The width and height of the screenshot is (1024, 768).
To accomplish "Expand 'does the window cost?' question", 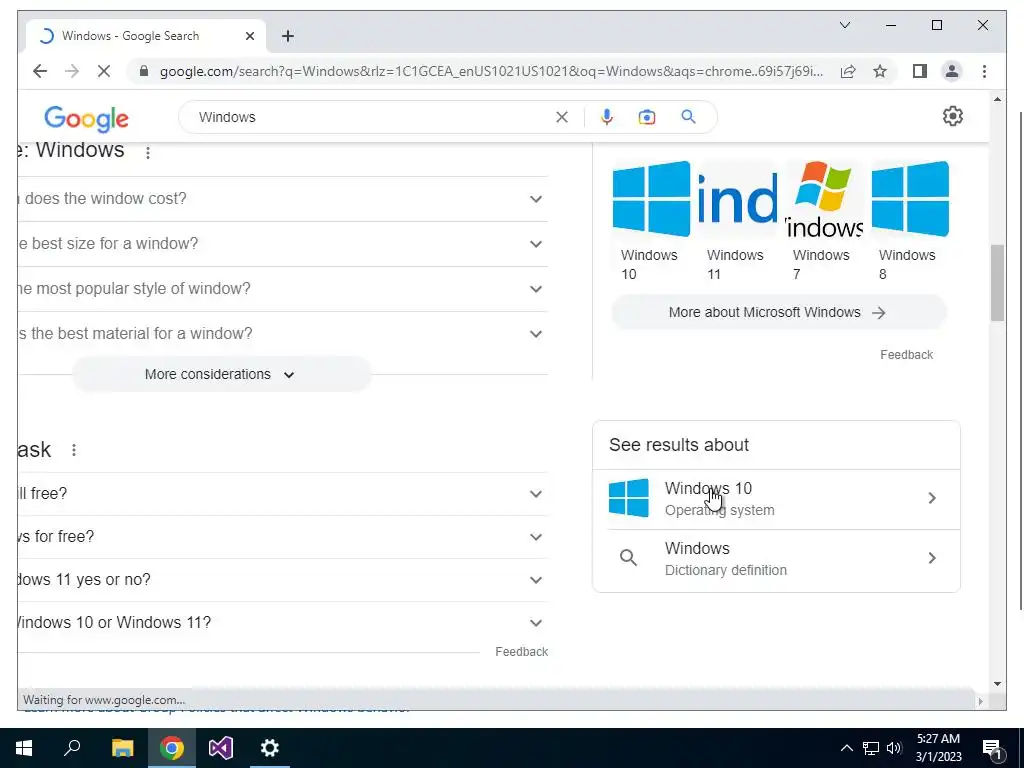I will [283, 199].
